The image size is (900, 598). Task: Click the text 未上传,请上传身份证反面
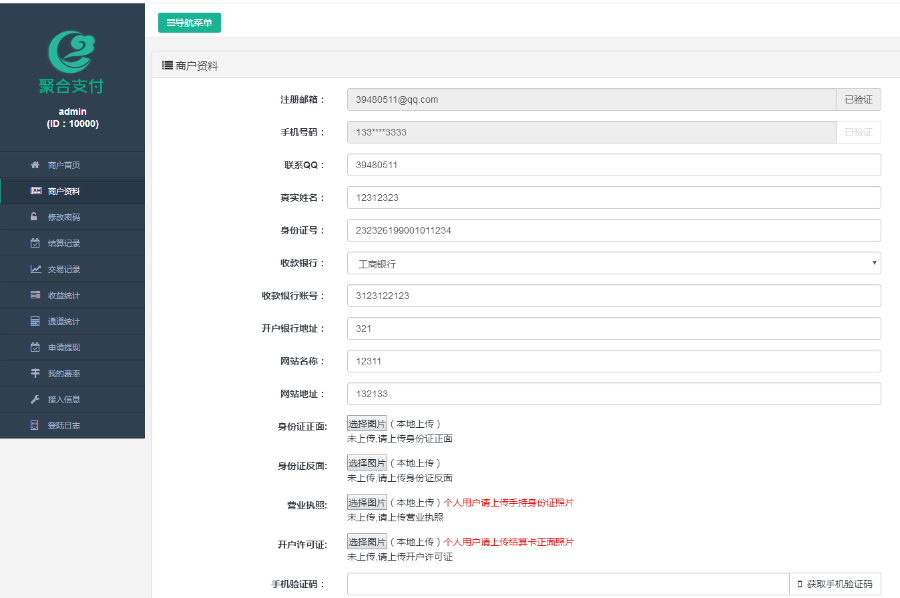tap(399, 477)
